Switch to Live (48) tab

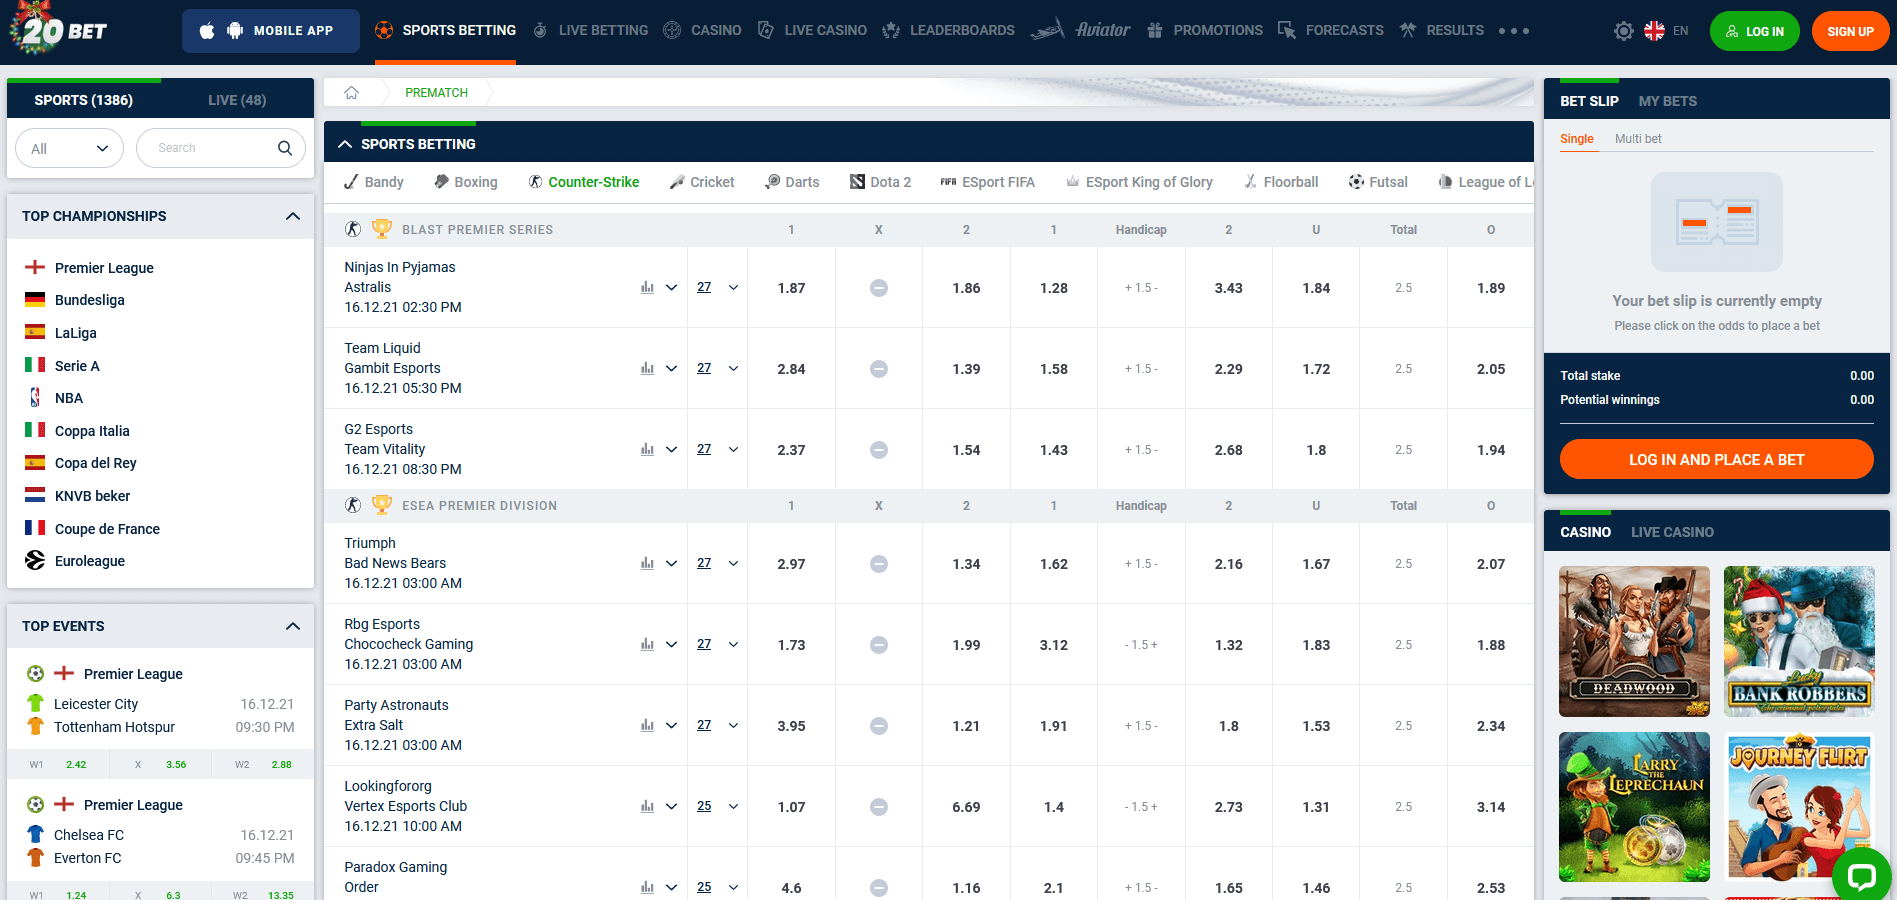pyautogui.click(x=237, y=100)
